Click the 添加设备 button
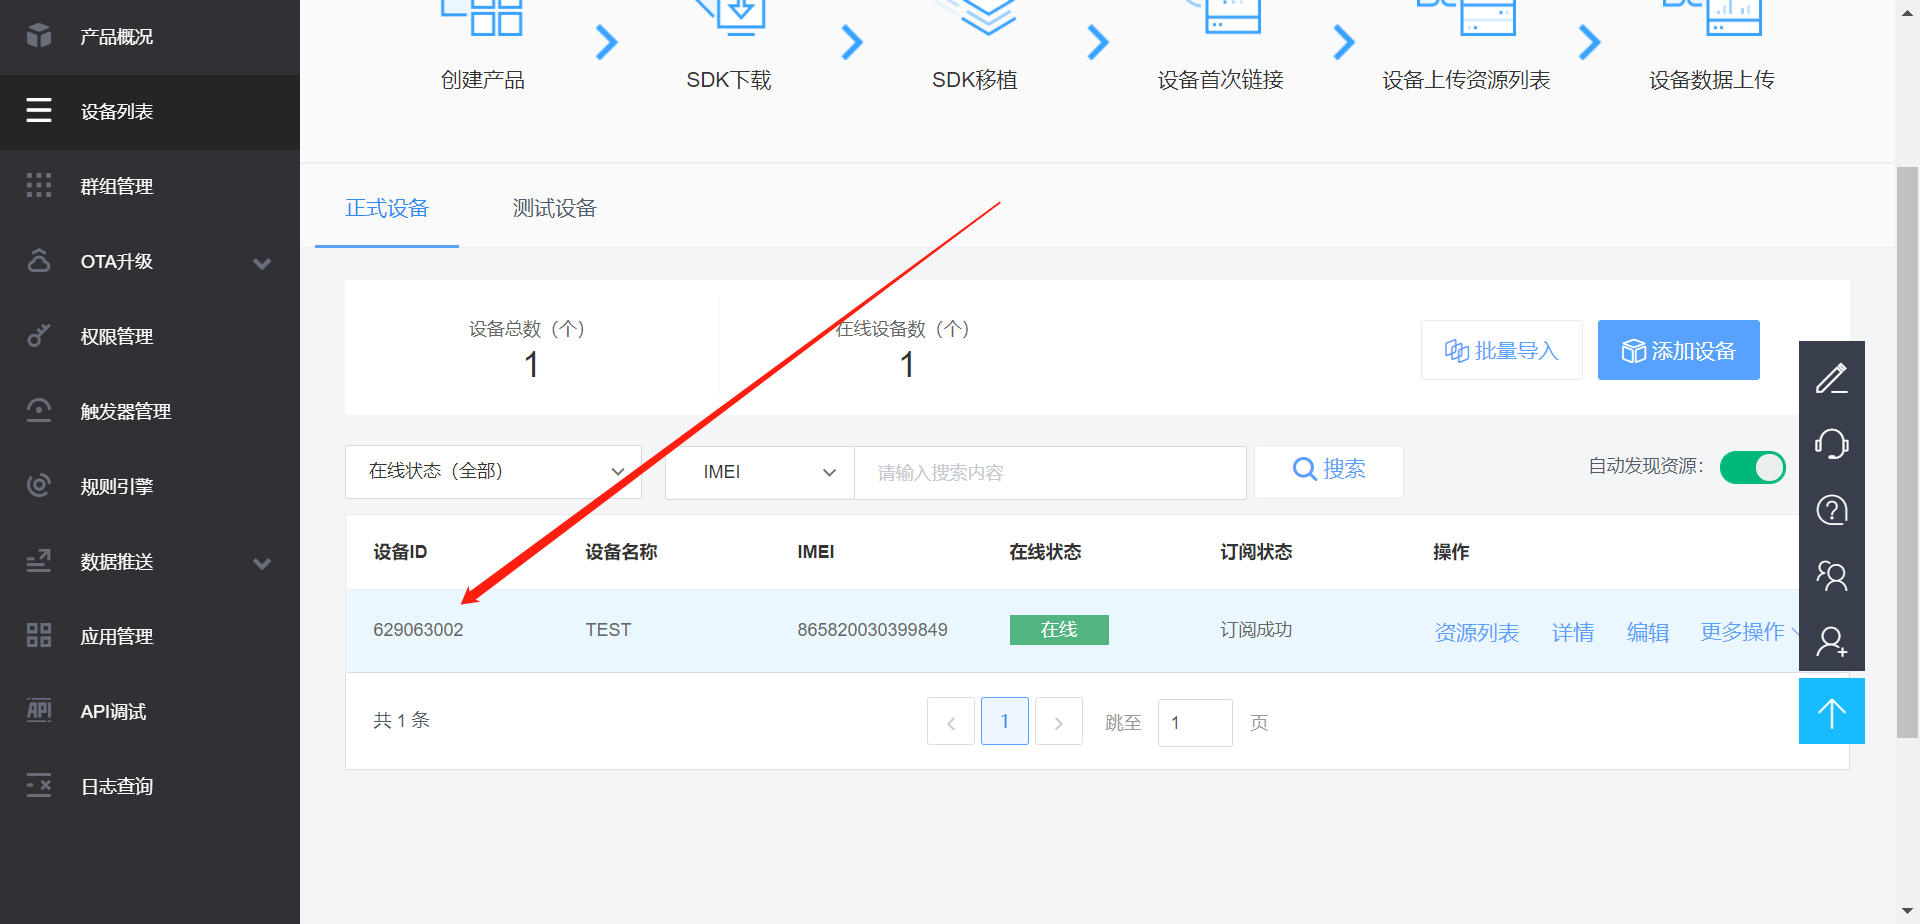The width and height of the screenshot is (1920, 924). [x=1678, y=350]
